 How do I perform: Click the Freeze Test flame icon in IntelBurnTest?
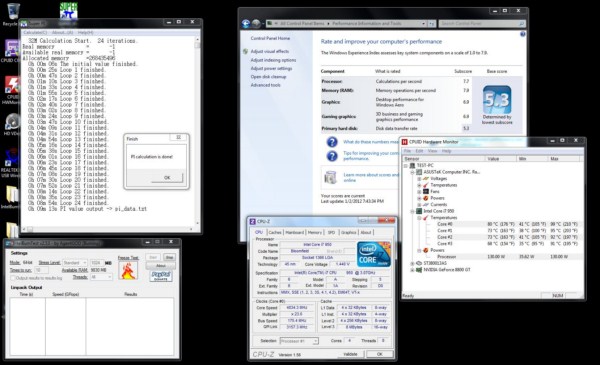[128, 270]
